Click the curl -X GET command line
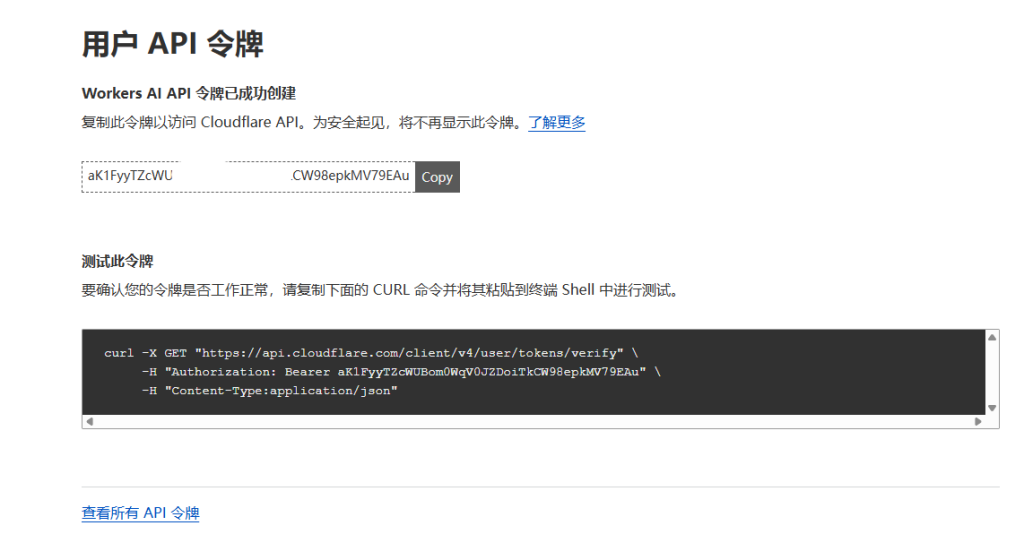The image size is (1024, 560). (x=371, y=353)
